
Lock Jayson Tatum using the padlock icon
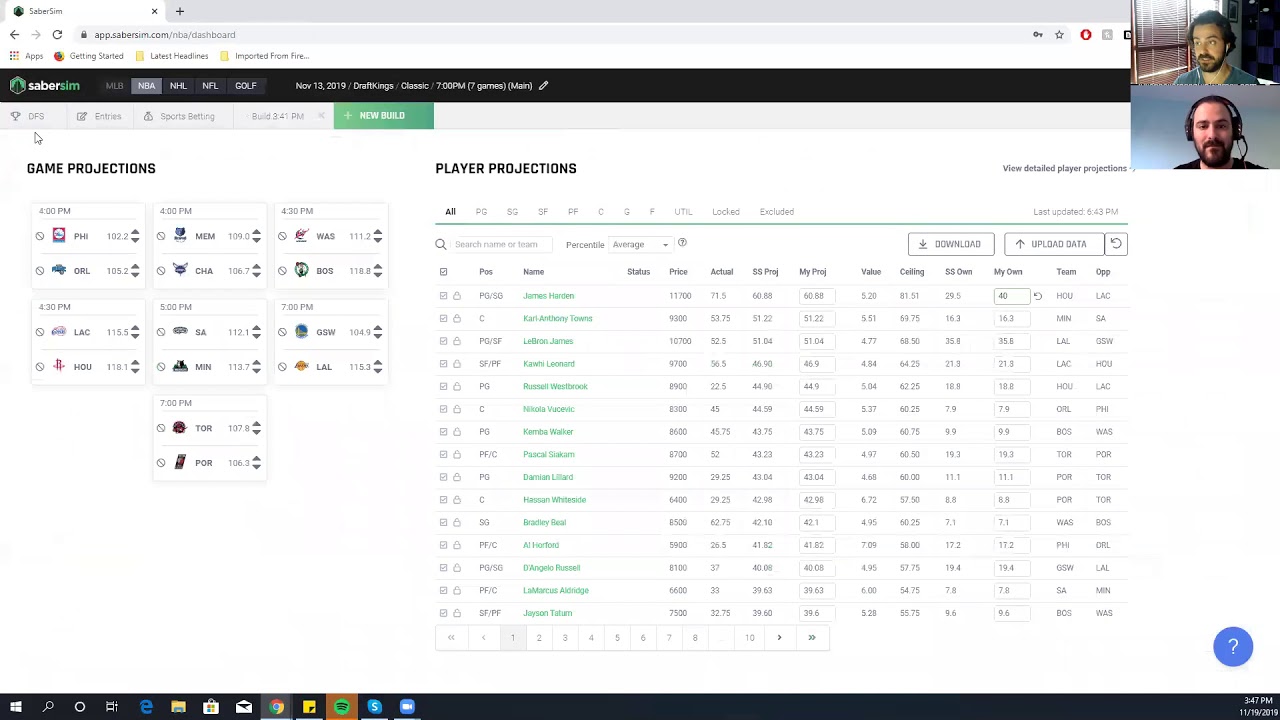[x=457, y=613]
